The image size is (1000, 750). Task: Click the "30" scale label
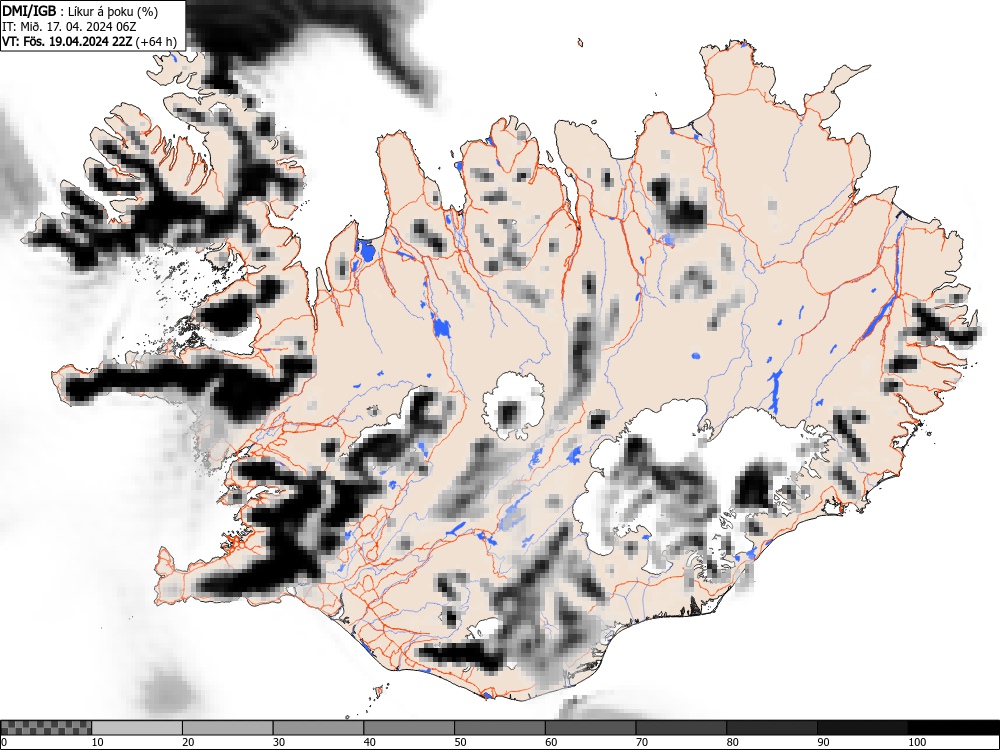point(278,742)
